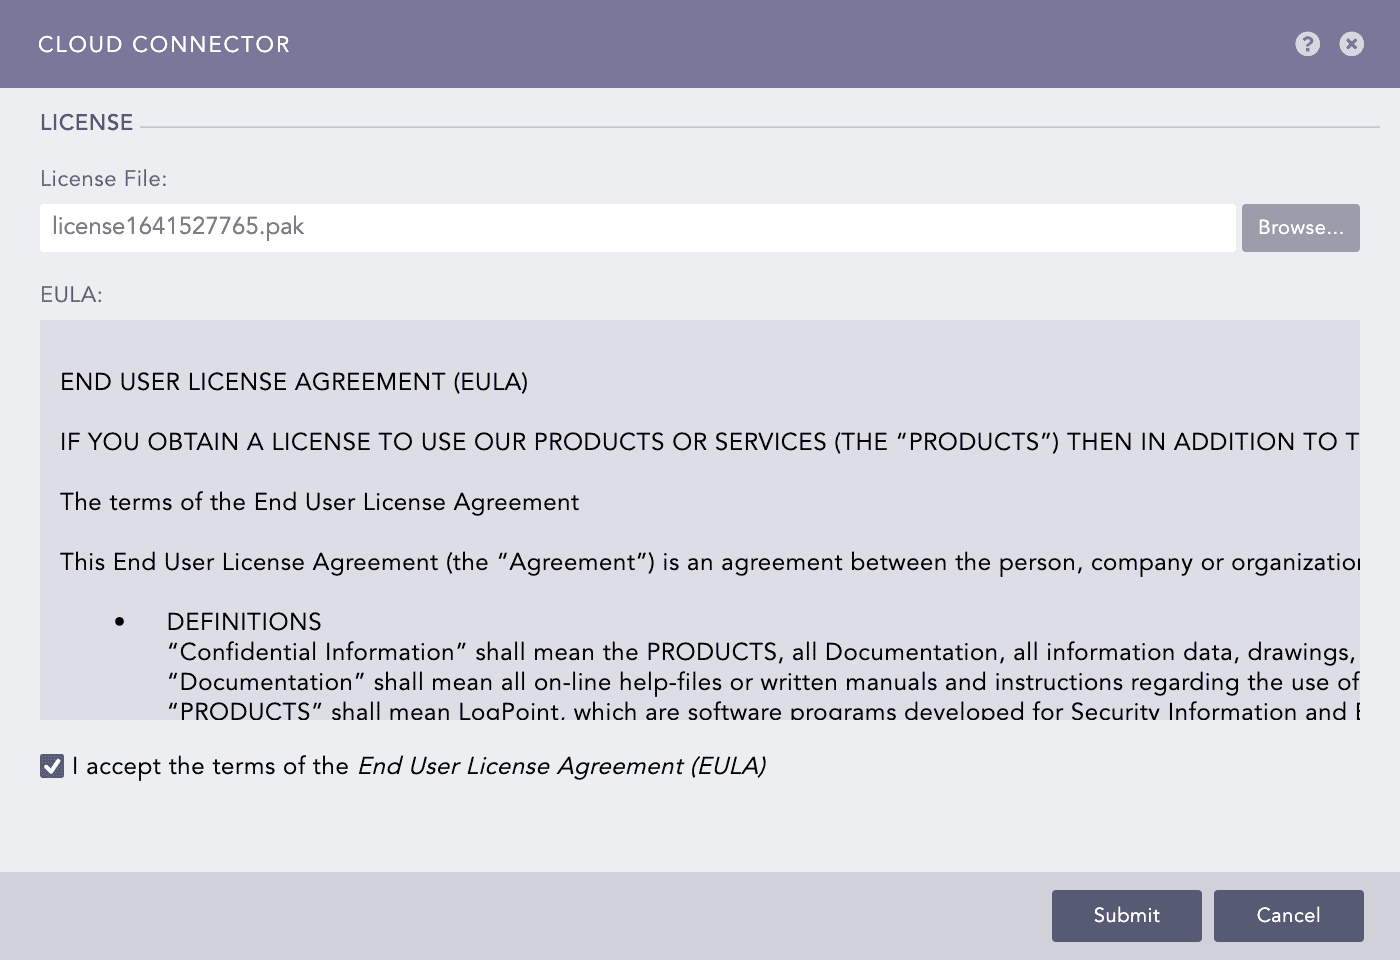Select the CLOUD CONNECTOR title bar text
The height and width of the screenshot is (960, 1400).
pos(164,44)
